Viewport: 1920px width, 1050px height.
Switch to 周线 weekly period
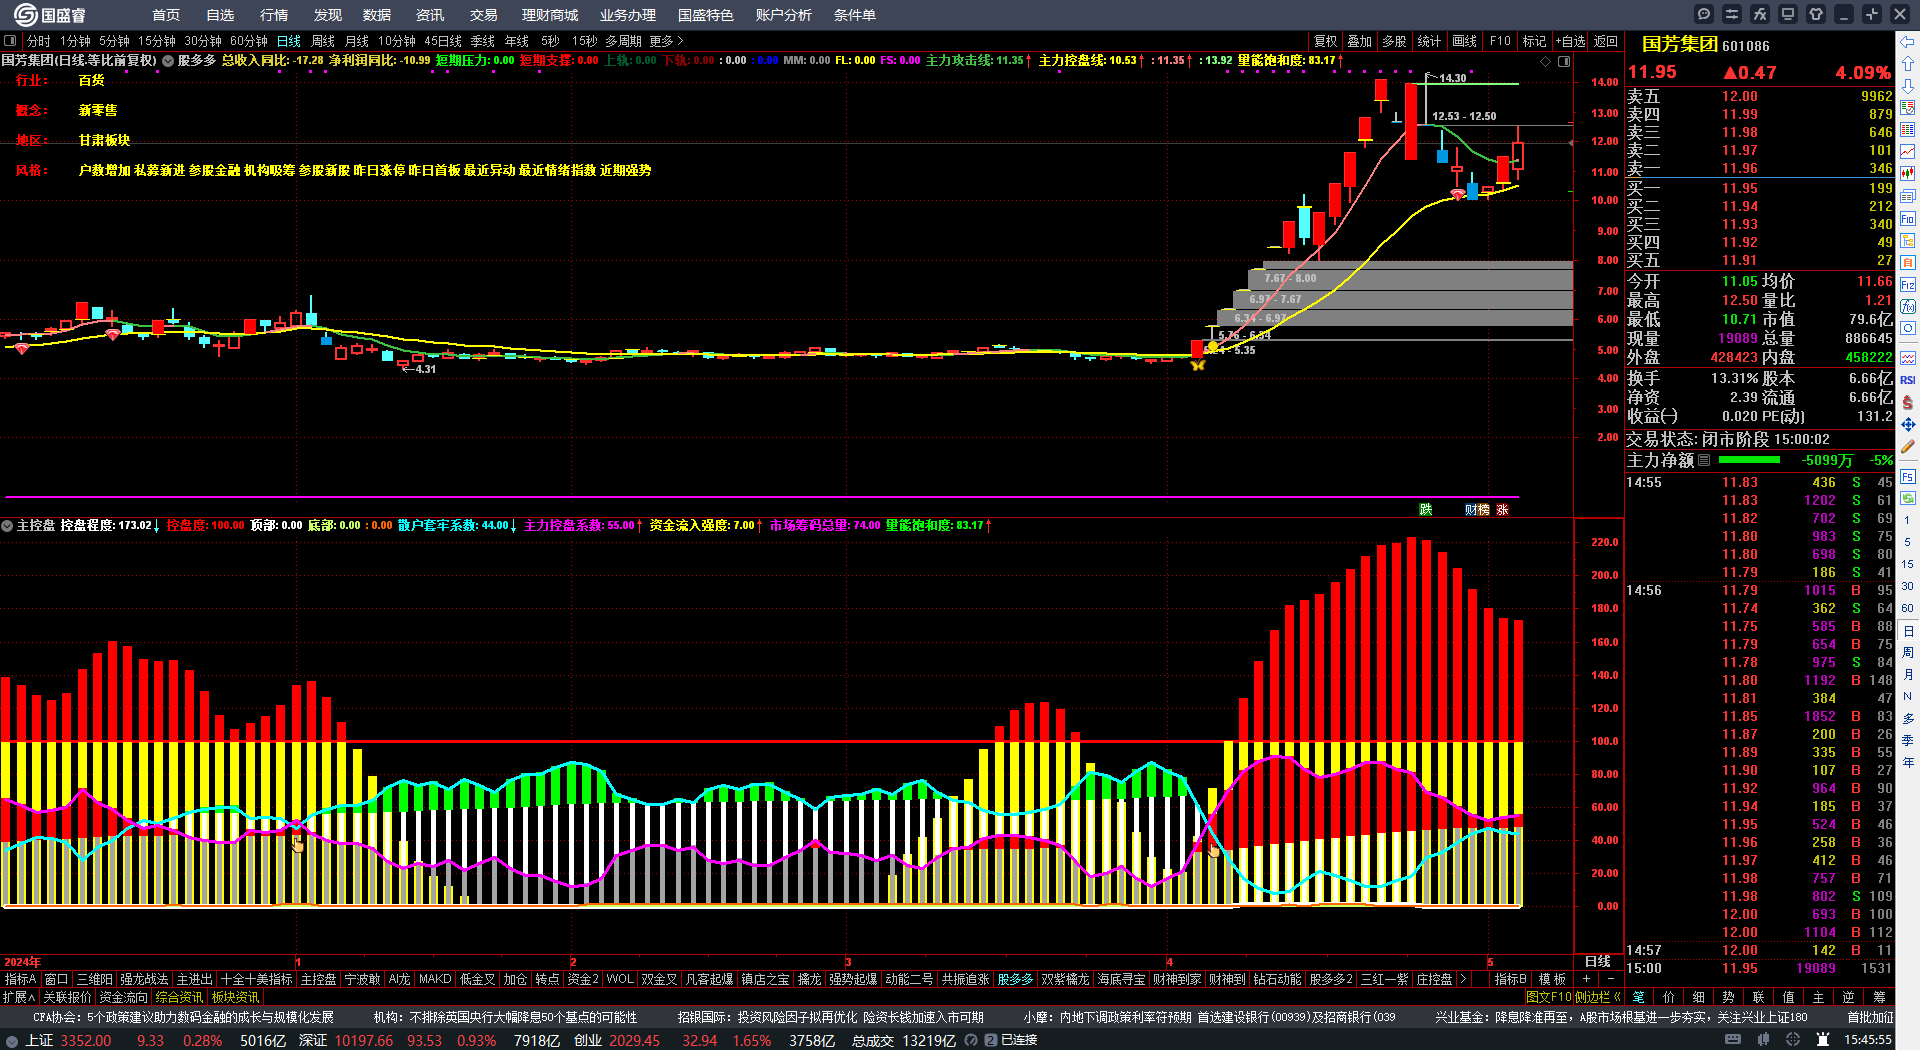click(x=323, y=41)
